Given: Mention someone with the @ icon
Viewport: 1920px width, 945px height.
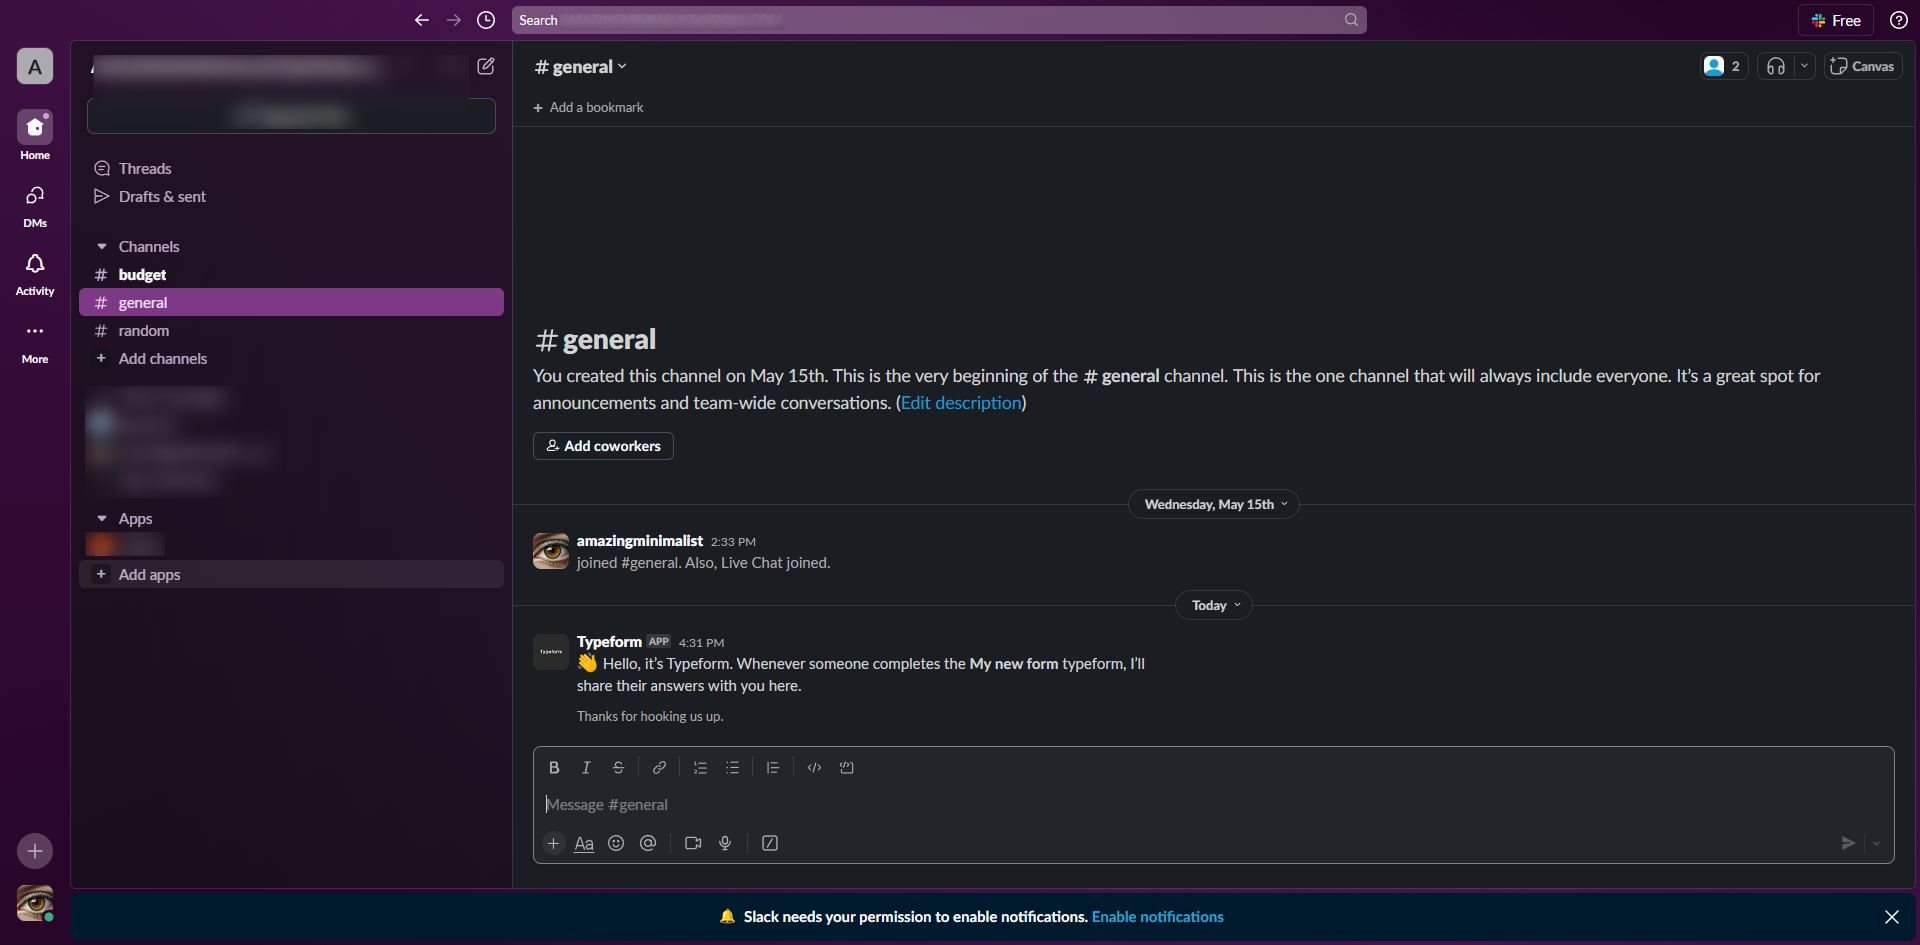Looking at the screenshot, I should tap(648, 843).
